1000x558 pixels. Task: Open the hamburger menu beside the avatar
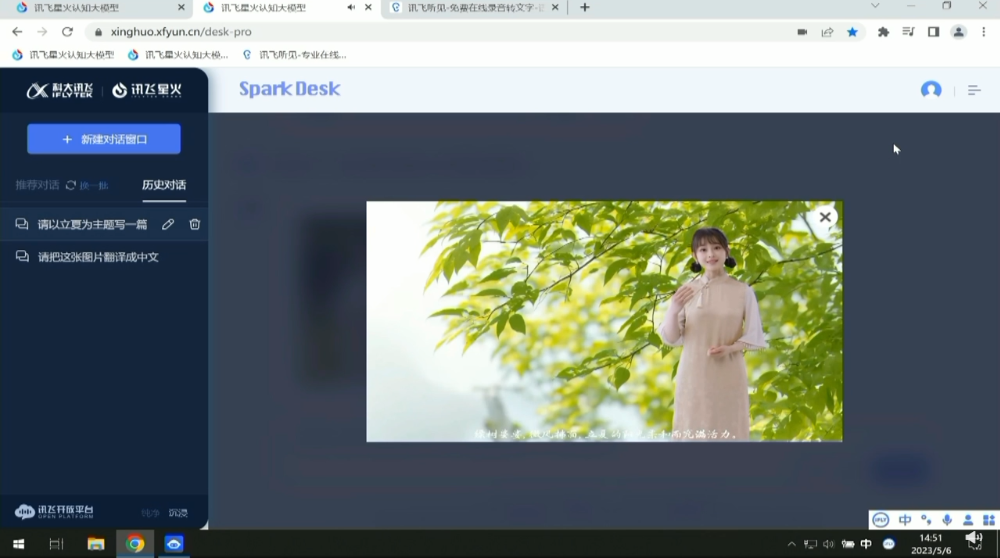[x=973, y=90]
